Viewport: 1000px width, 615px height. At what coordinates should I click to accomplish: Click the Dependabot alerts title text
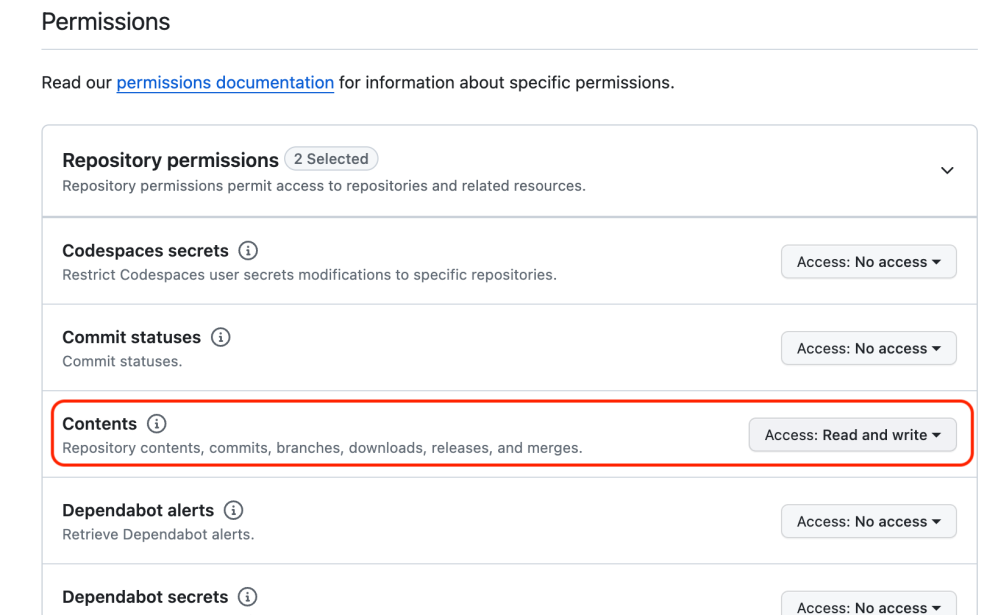(x=138, y=510)
